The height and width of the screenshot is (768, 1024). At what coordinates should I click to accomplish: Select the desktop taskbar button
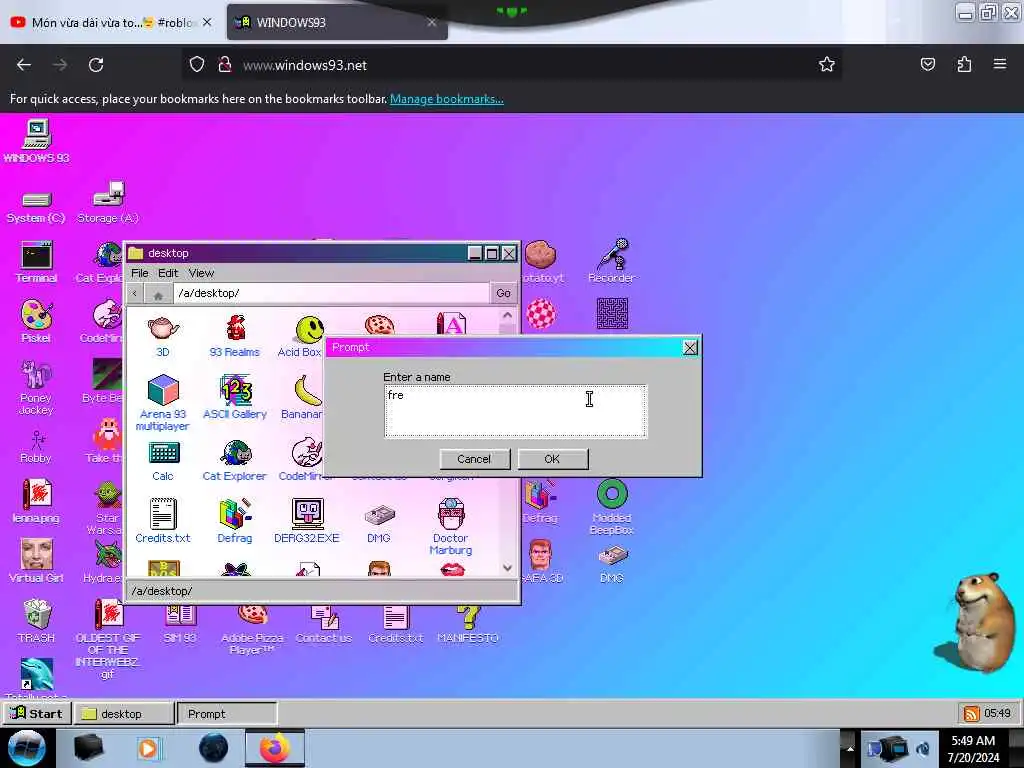point(124,714)
